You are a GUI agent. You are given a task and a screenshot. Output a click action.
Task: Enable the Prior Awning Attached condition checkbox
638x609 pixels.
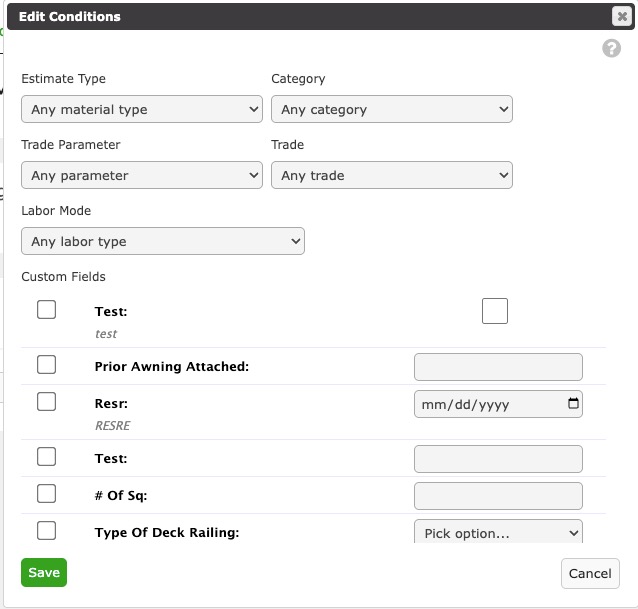tap(46, 365)
